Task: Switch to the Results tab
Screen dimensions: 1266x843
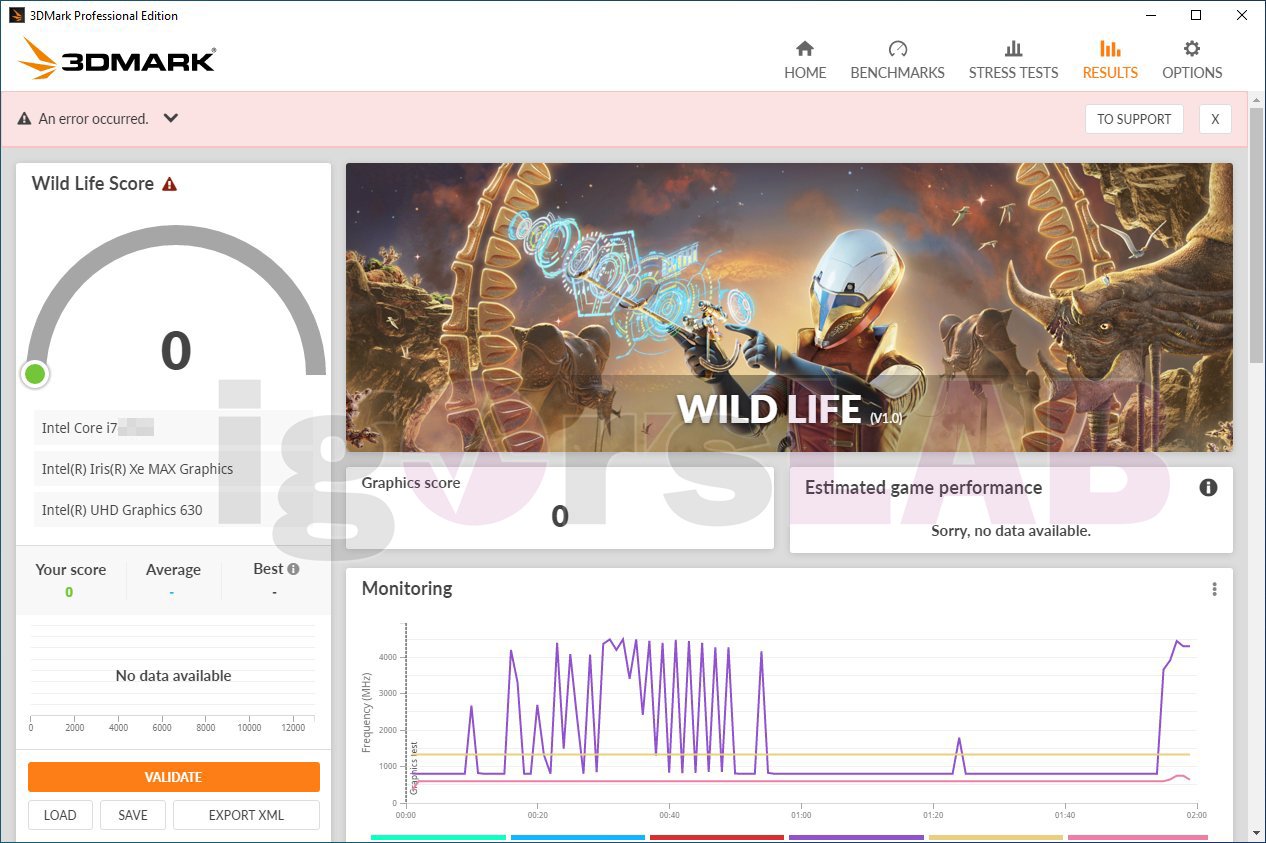Action: pos(1110,60)
